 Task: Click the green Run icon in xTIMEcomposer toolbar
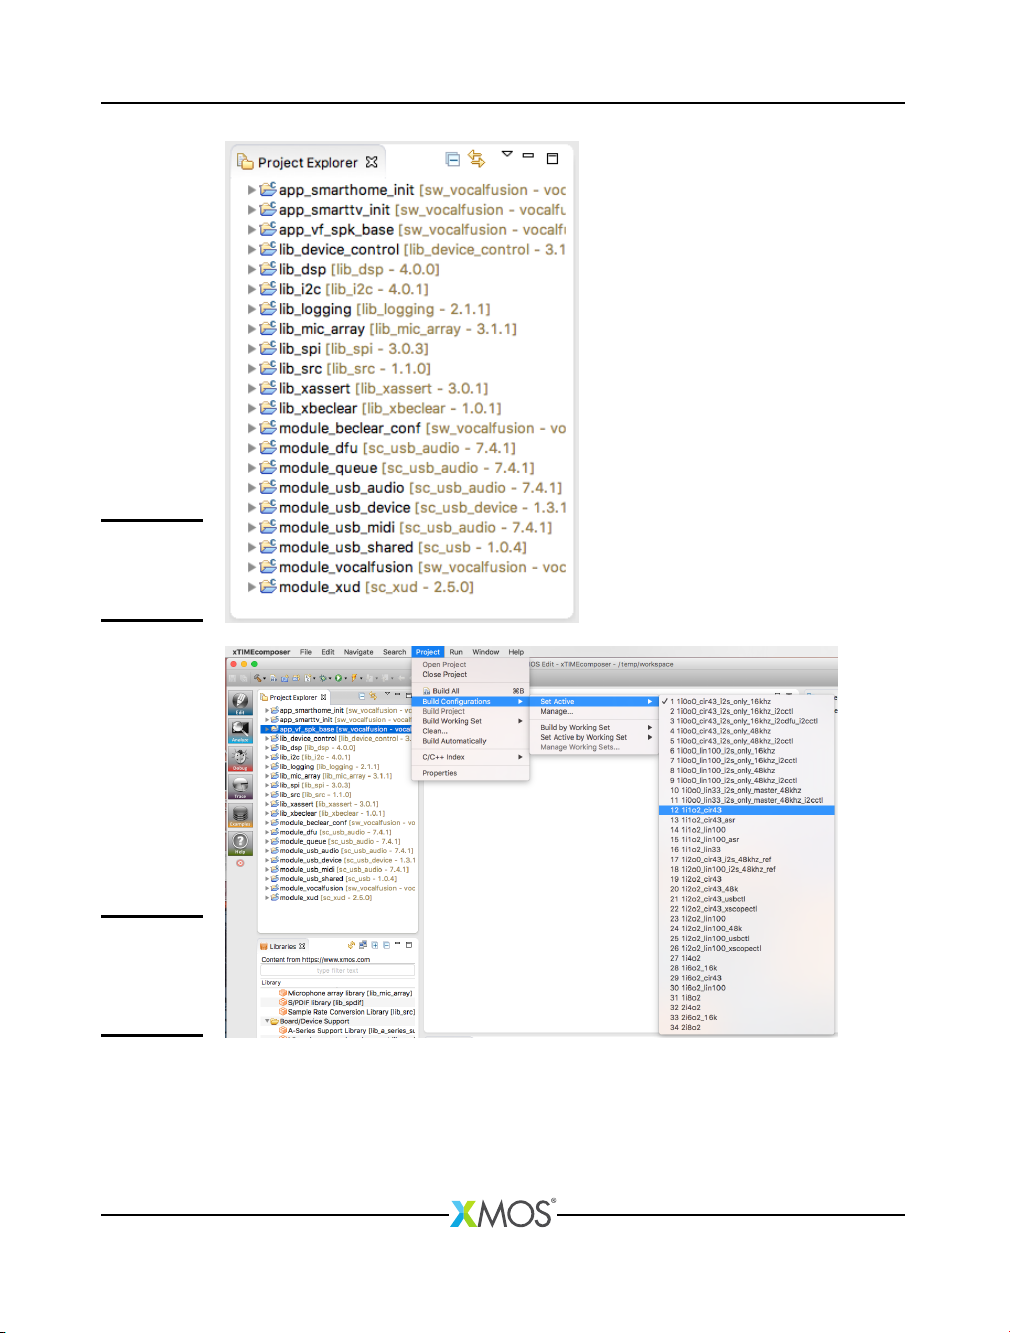[338, 678]
